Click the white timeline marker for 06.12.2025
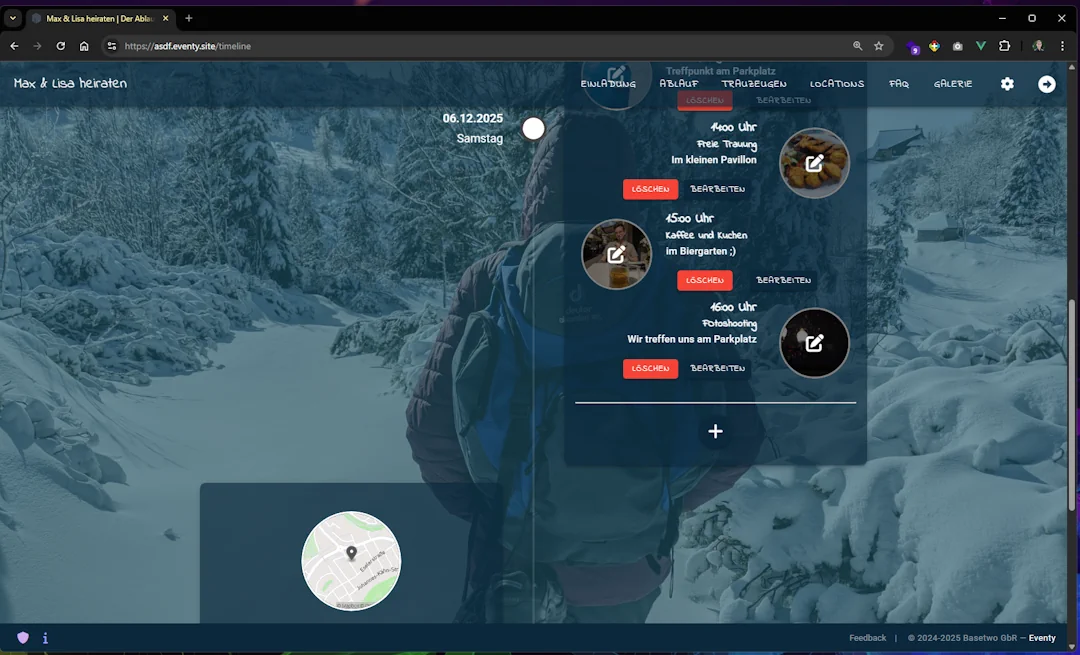1080x655 pixels. click(x=533, y=129)
